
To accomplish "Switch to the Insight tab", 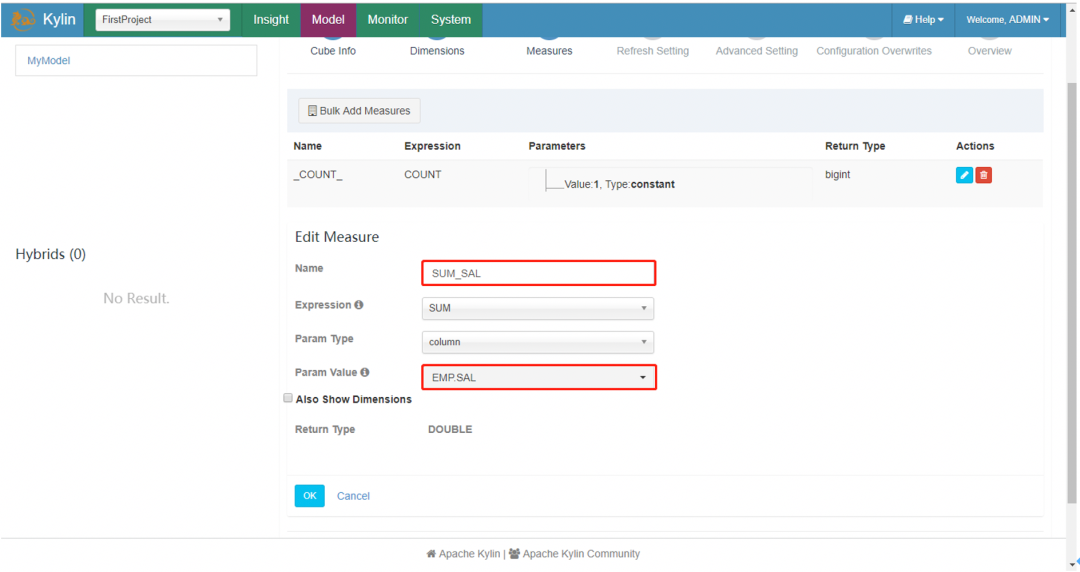I will (x=271, y=19).
